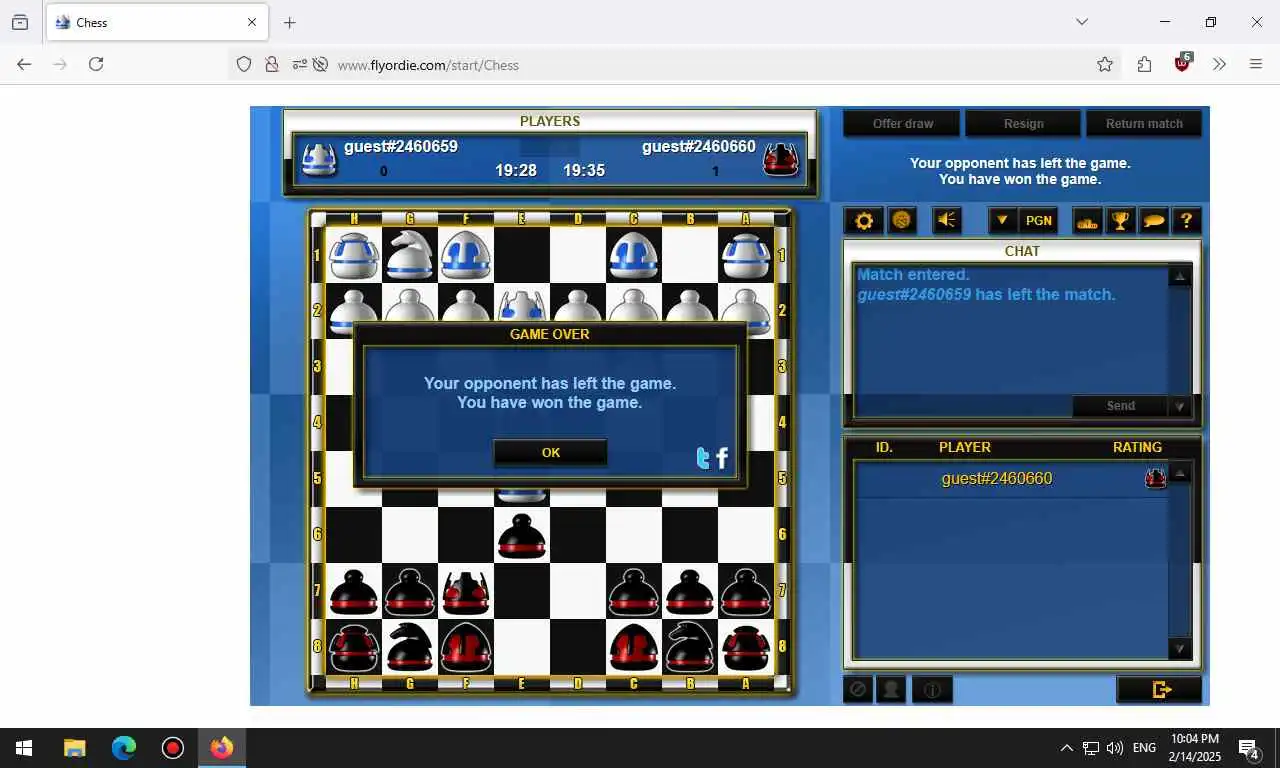Bookmark this page with the star
The image size is (1280, 768).
point(1105,64)
